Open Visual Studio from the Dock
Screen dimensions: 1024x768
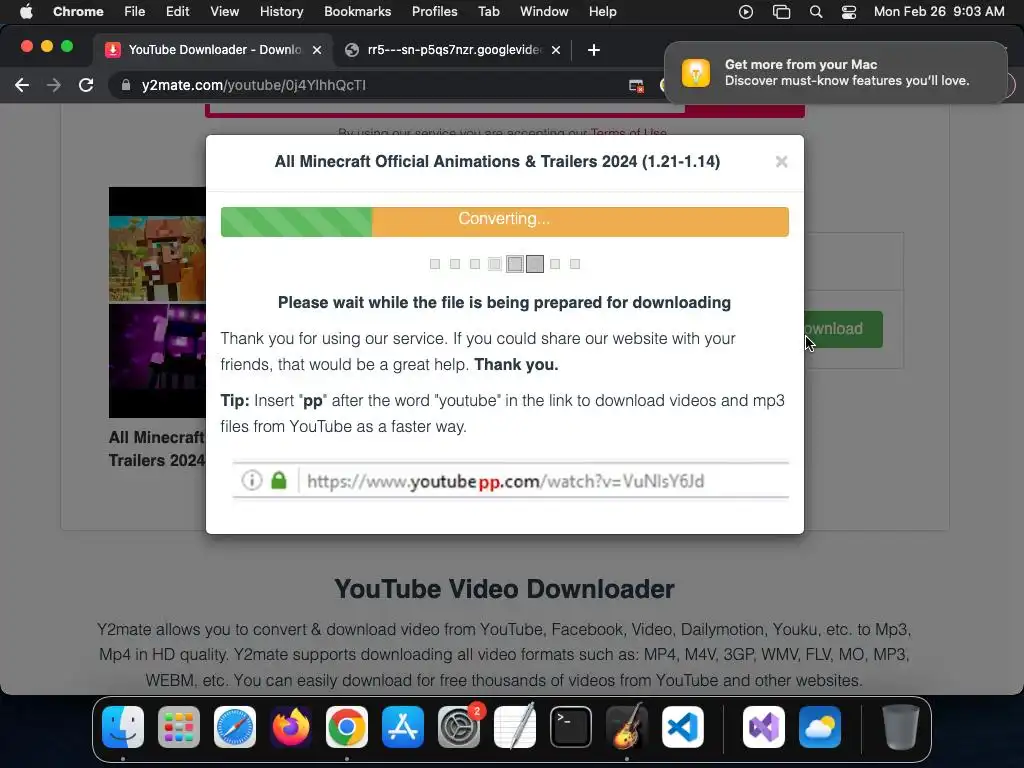763,727
